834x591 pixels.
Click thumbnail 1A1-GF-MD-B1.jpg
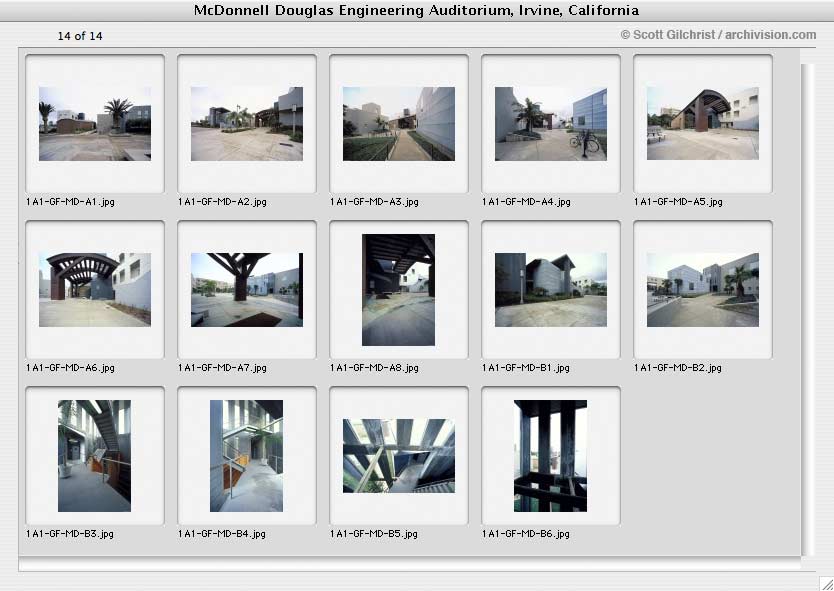(x=551, y=290)
